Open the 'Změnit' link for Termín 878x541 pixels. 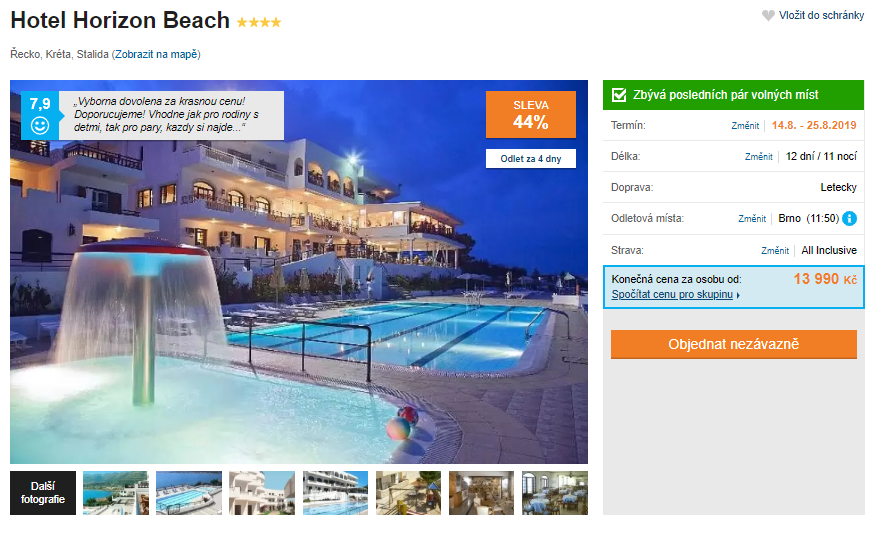point(745,126)
